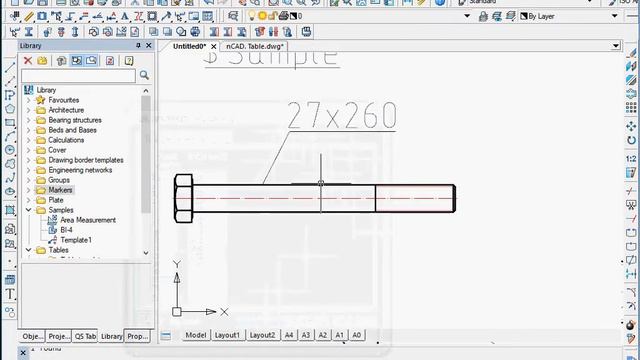Click the 1:2 Scale tool in right toolbar

[631, 158]
